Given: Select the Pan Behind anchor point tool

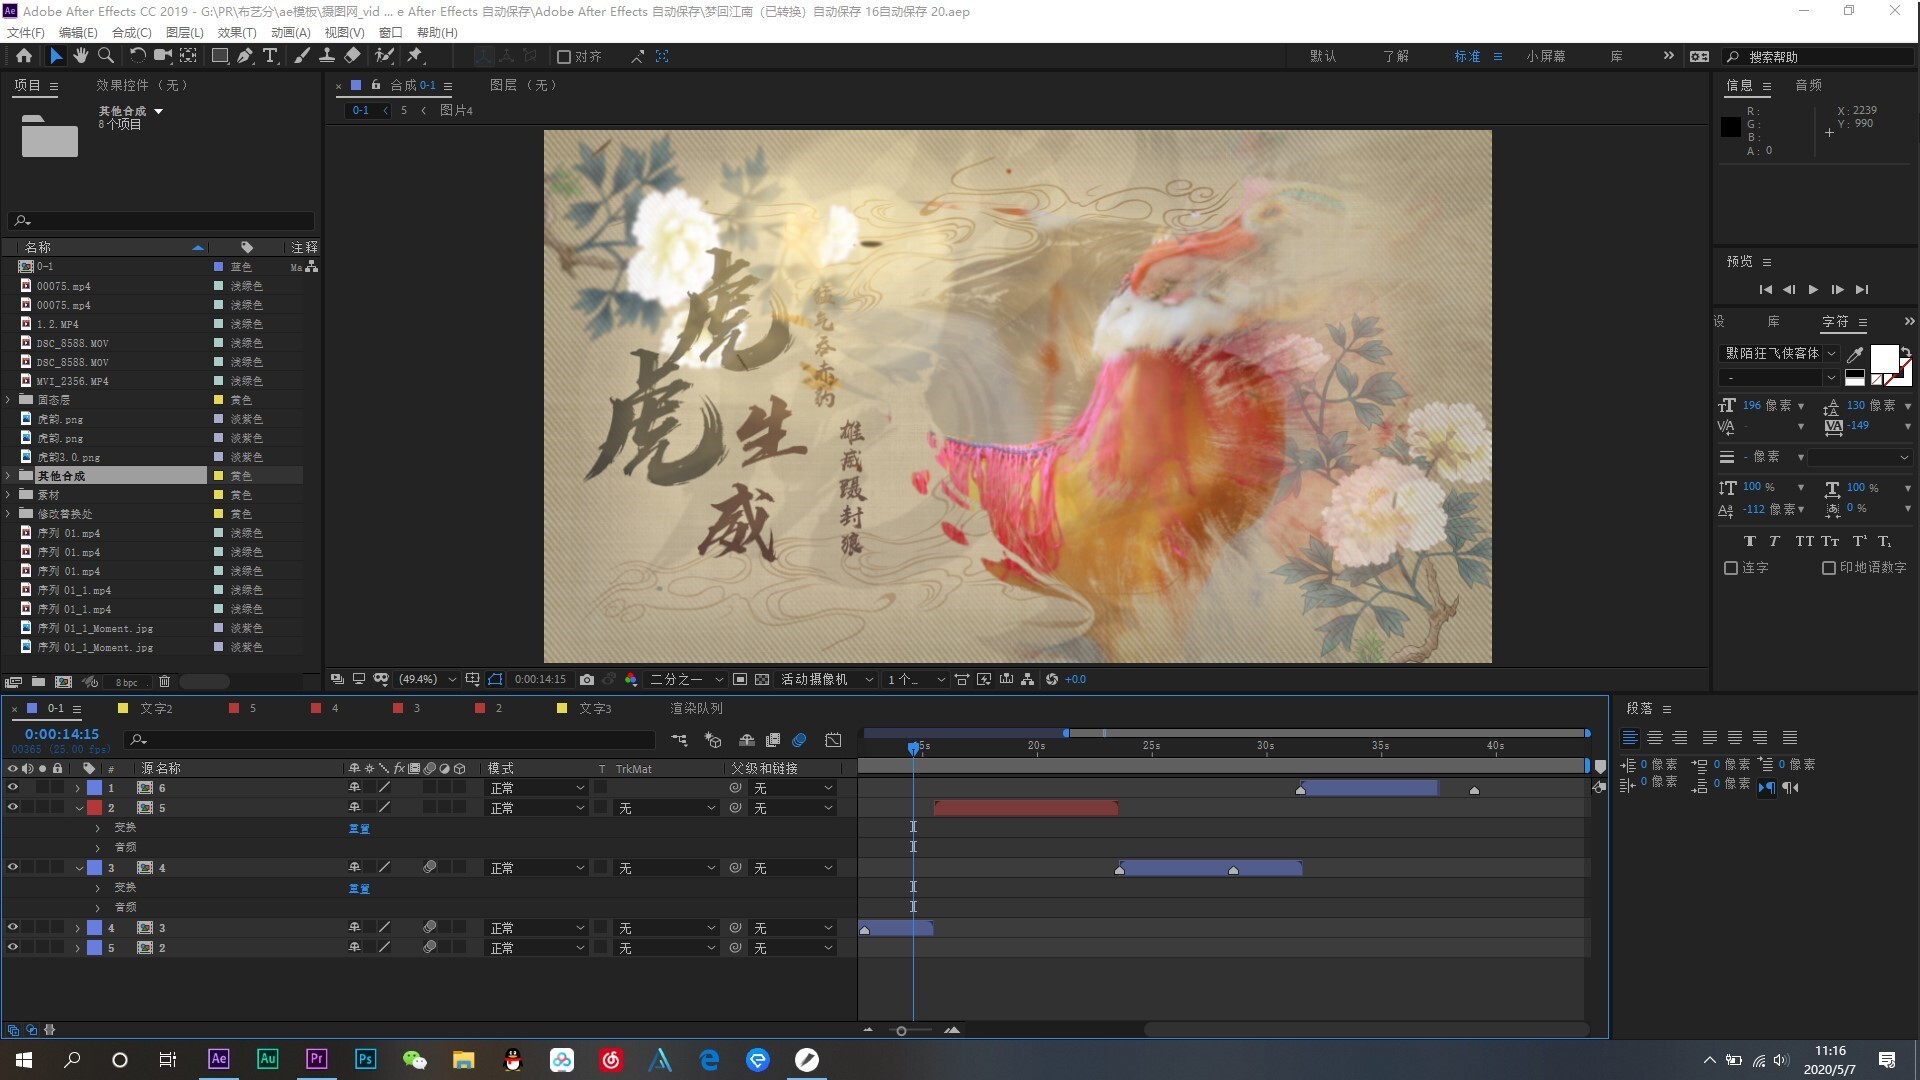Looking at the screenshot, I should tap(188, 56).
